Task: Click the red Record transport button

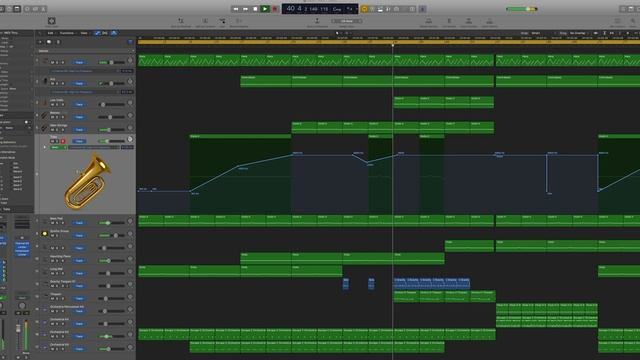Action: (x=275, y=9)
